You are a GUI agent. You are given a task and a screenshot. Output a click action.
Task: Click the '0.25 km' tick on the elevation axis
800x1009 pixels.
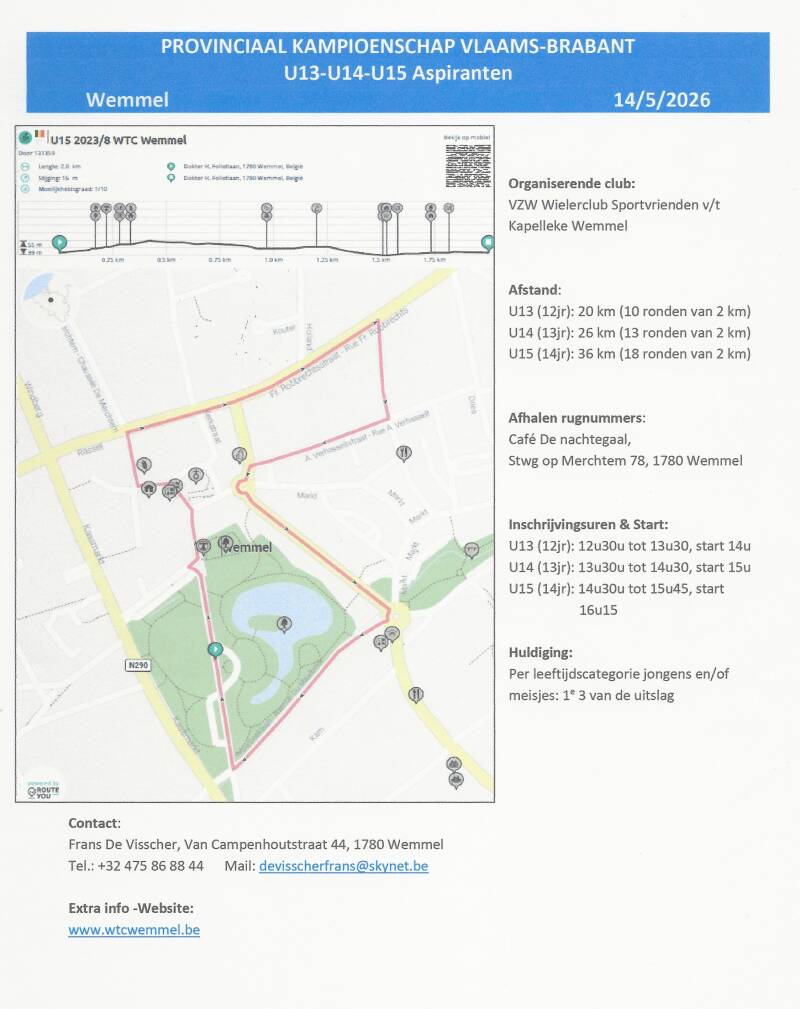[113, 259]
